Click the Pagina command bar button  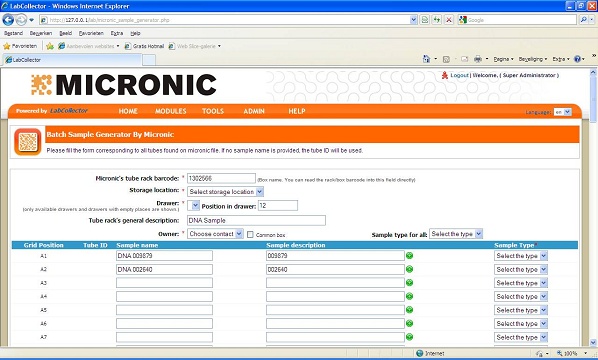click(503, 59)
